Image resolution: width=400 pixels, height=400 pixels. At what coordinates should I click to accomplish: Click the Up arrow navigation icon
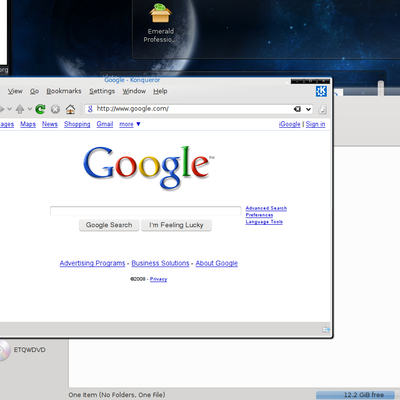point(20,109)
